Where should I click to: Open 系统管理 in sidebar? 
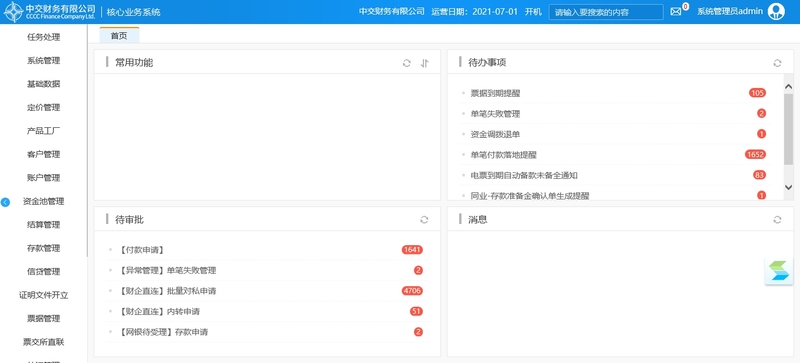43,61
